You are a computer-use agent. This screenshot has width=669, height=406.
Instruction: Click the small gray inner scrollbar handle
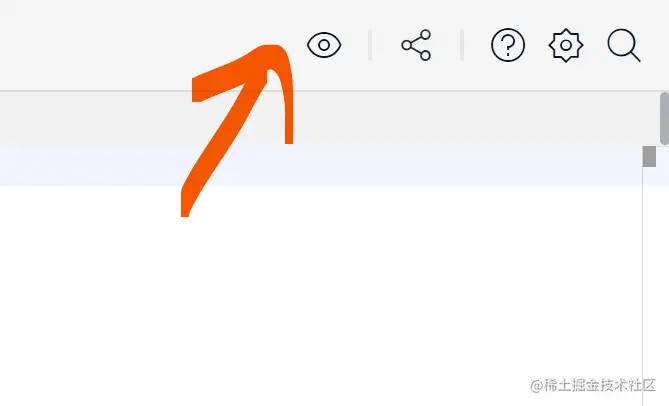(649, 156)
